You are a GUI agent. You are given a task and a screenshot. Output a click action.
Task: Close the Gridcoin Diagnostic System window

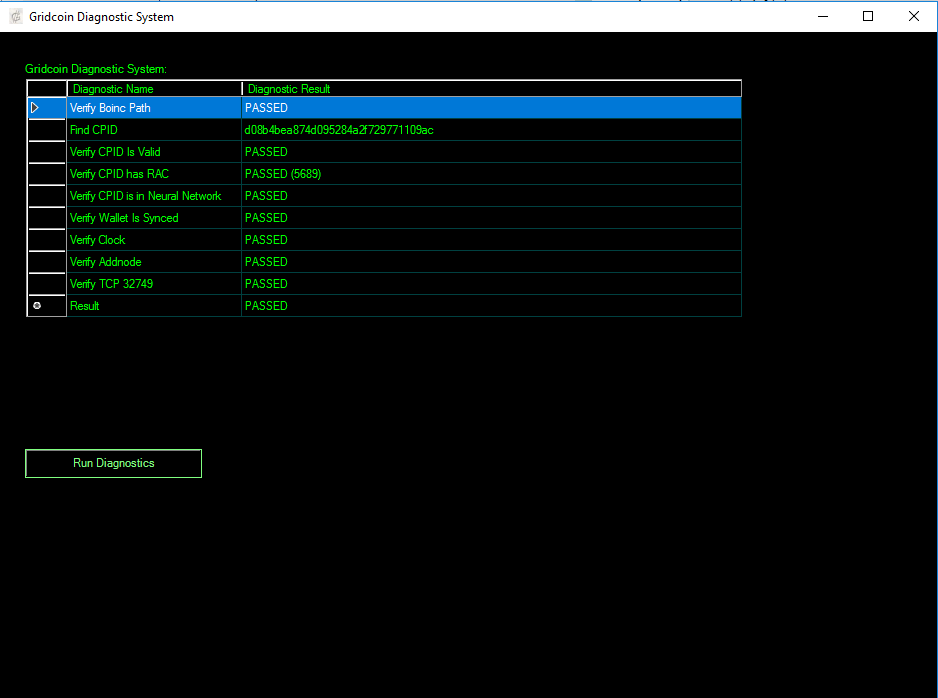[x=913, y=17]
